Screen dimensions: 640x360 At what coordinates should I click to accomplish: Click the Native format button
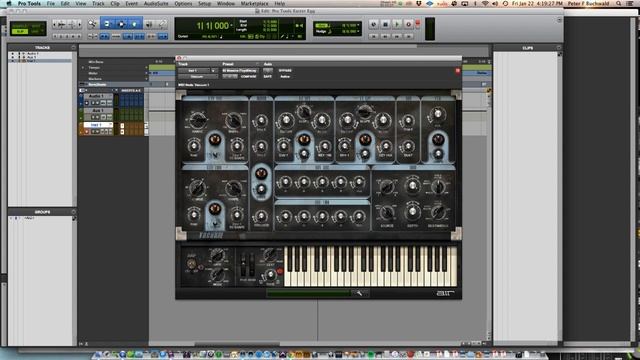coord(285,76)
